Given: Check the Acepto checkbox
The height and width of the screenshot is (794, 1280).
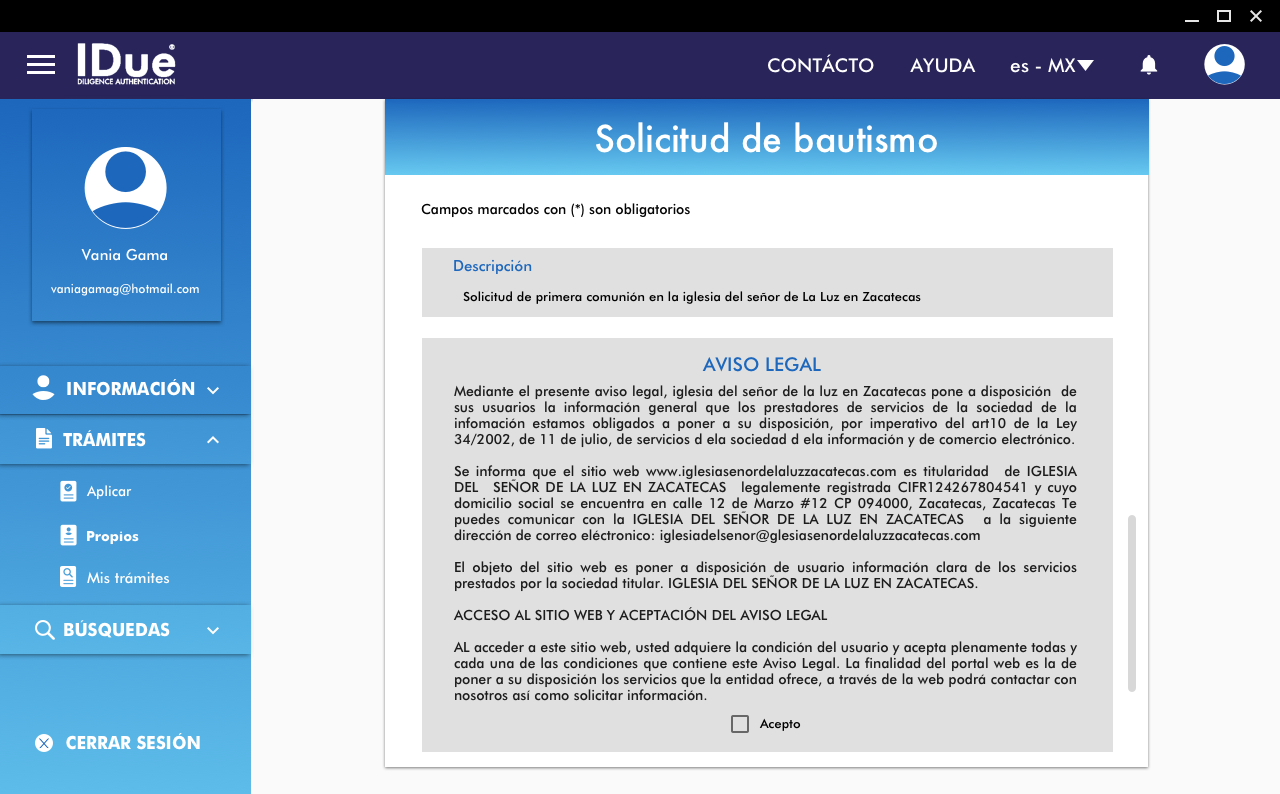Looking at the screenshot, I should 740,724.
